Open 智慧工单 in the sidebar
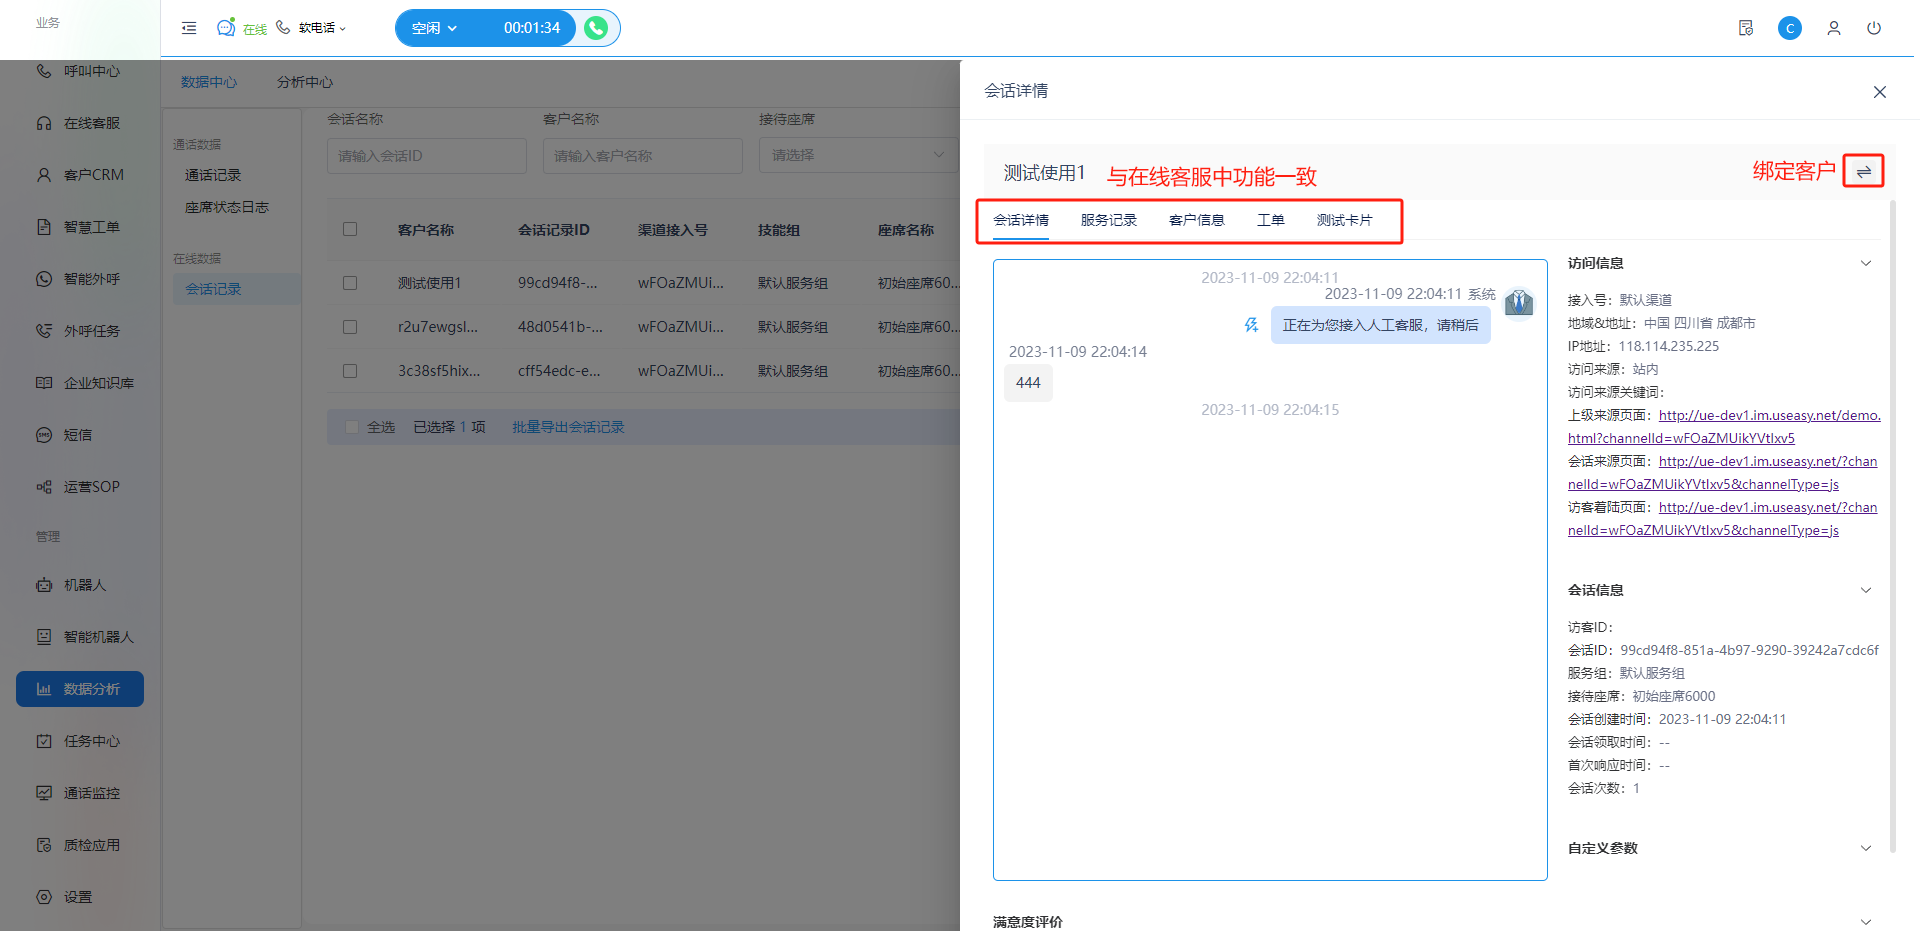Screen dimensions: 1920x931 pos(80,227)
